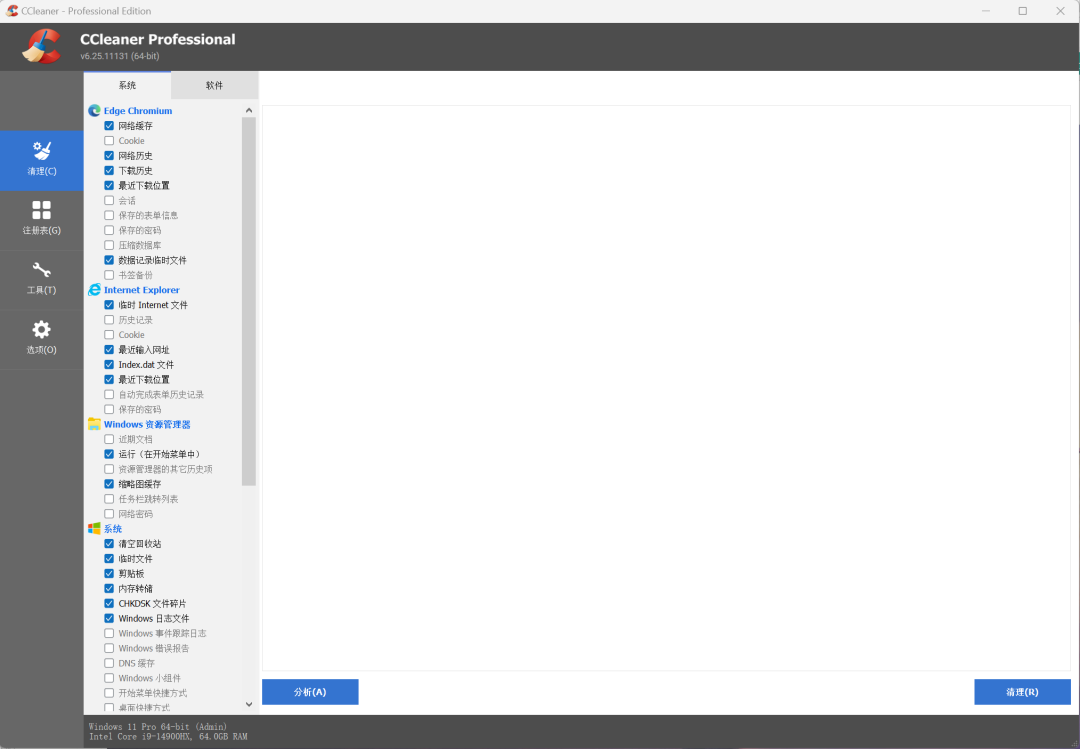Switch to the 系统 tab

click(127, 85)
